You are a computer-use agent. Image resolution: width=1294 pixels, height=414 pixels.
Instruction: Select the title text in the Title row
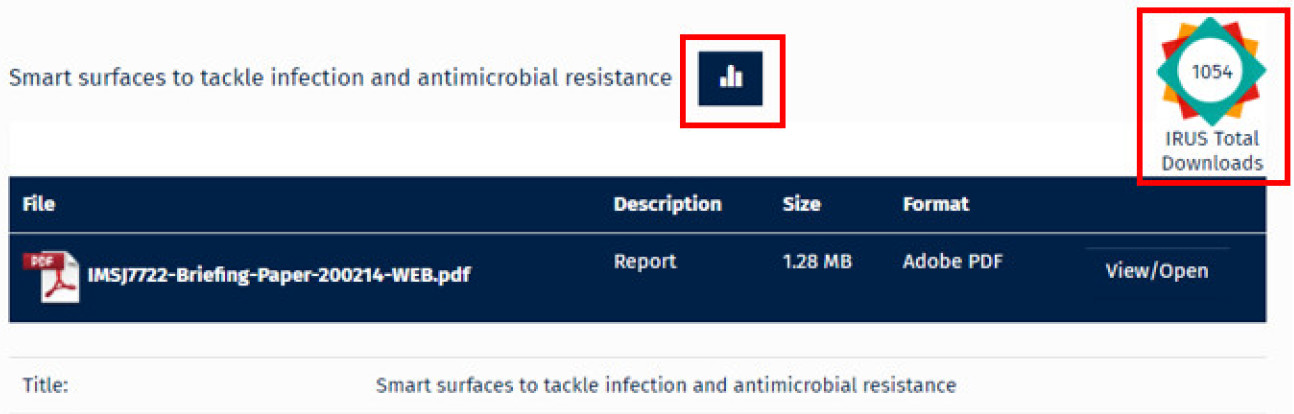(665, 386)
